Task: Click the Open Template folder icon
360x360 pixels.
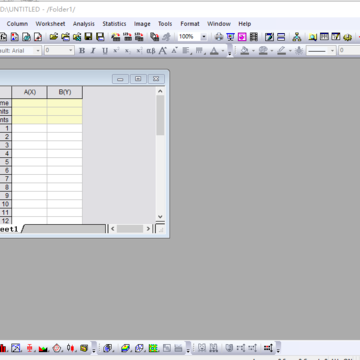Action: click(x=65, y=37)
